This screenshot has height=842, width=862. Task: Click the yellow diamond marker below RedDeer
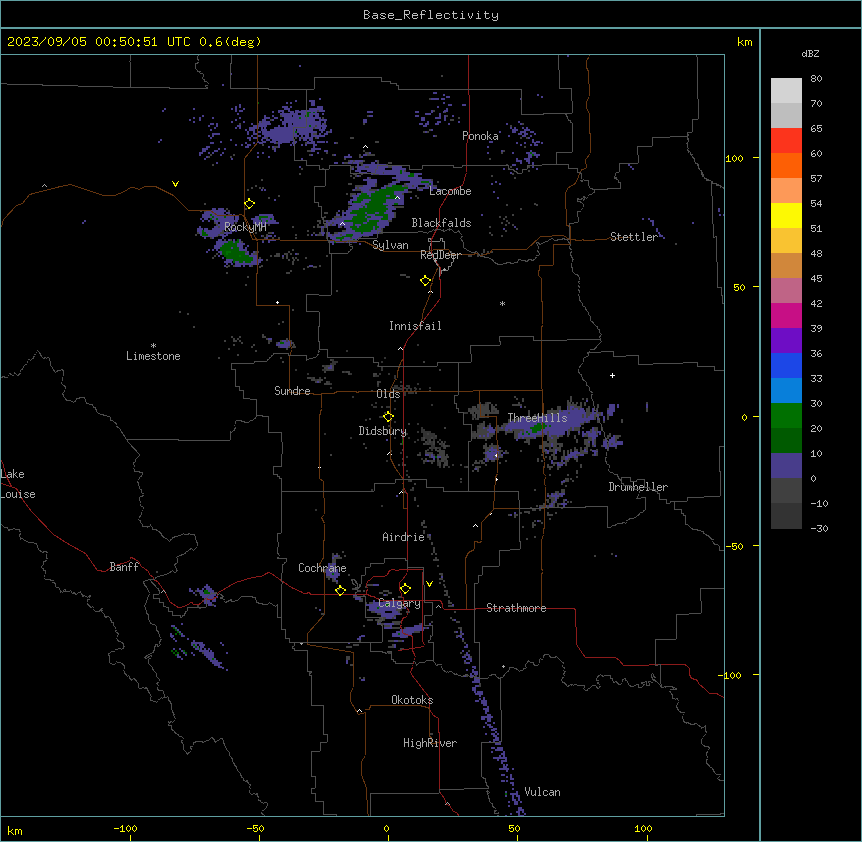425,281
